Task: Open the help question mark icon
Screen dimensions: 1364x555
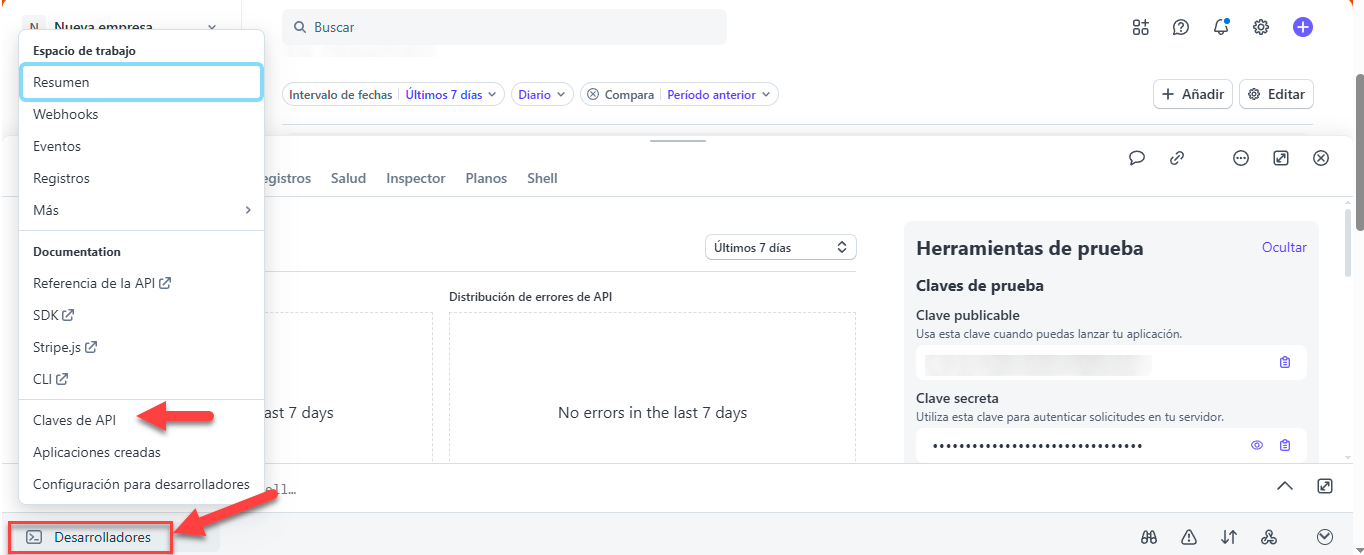Action: [1181, 27]
